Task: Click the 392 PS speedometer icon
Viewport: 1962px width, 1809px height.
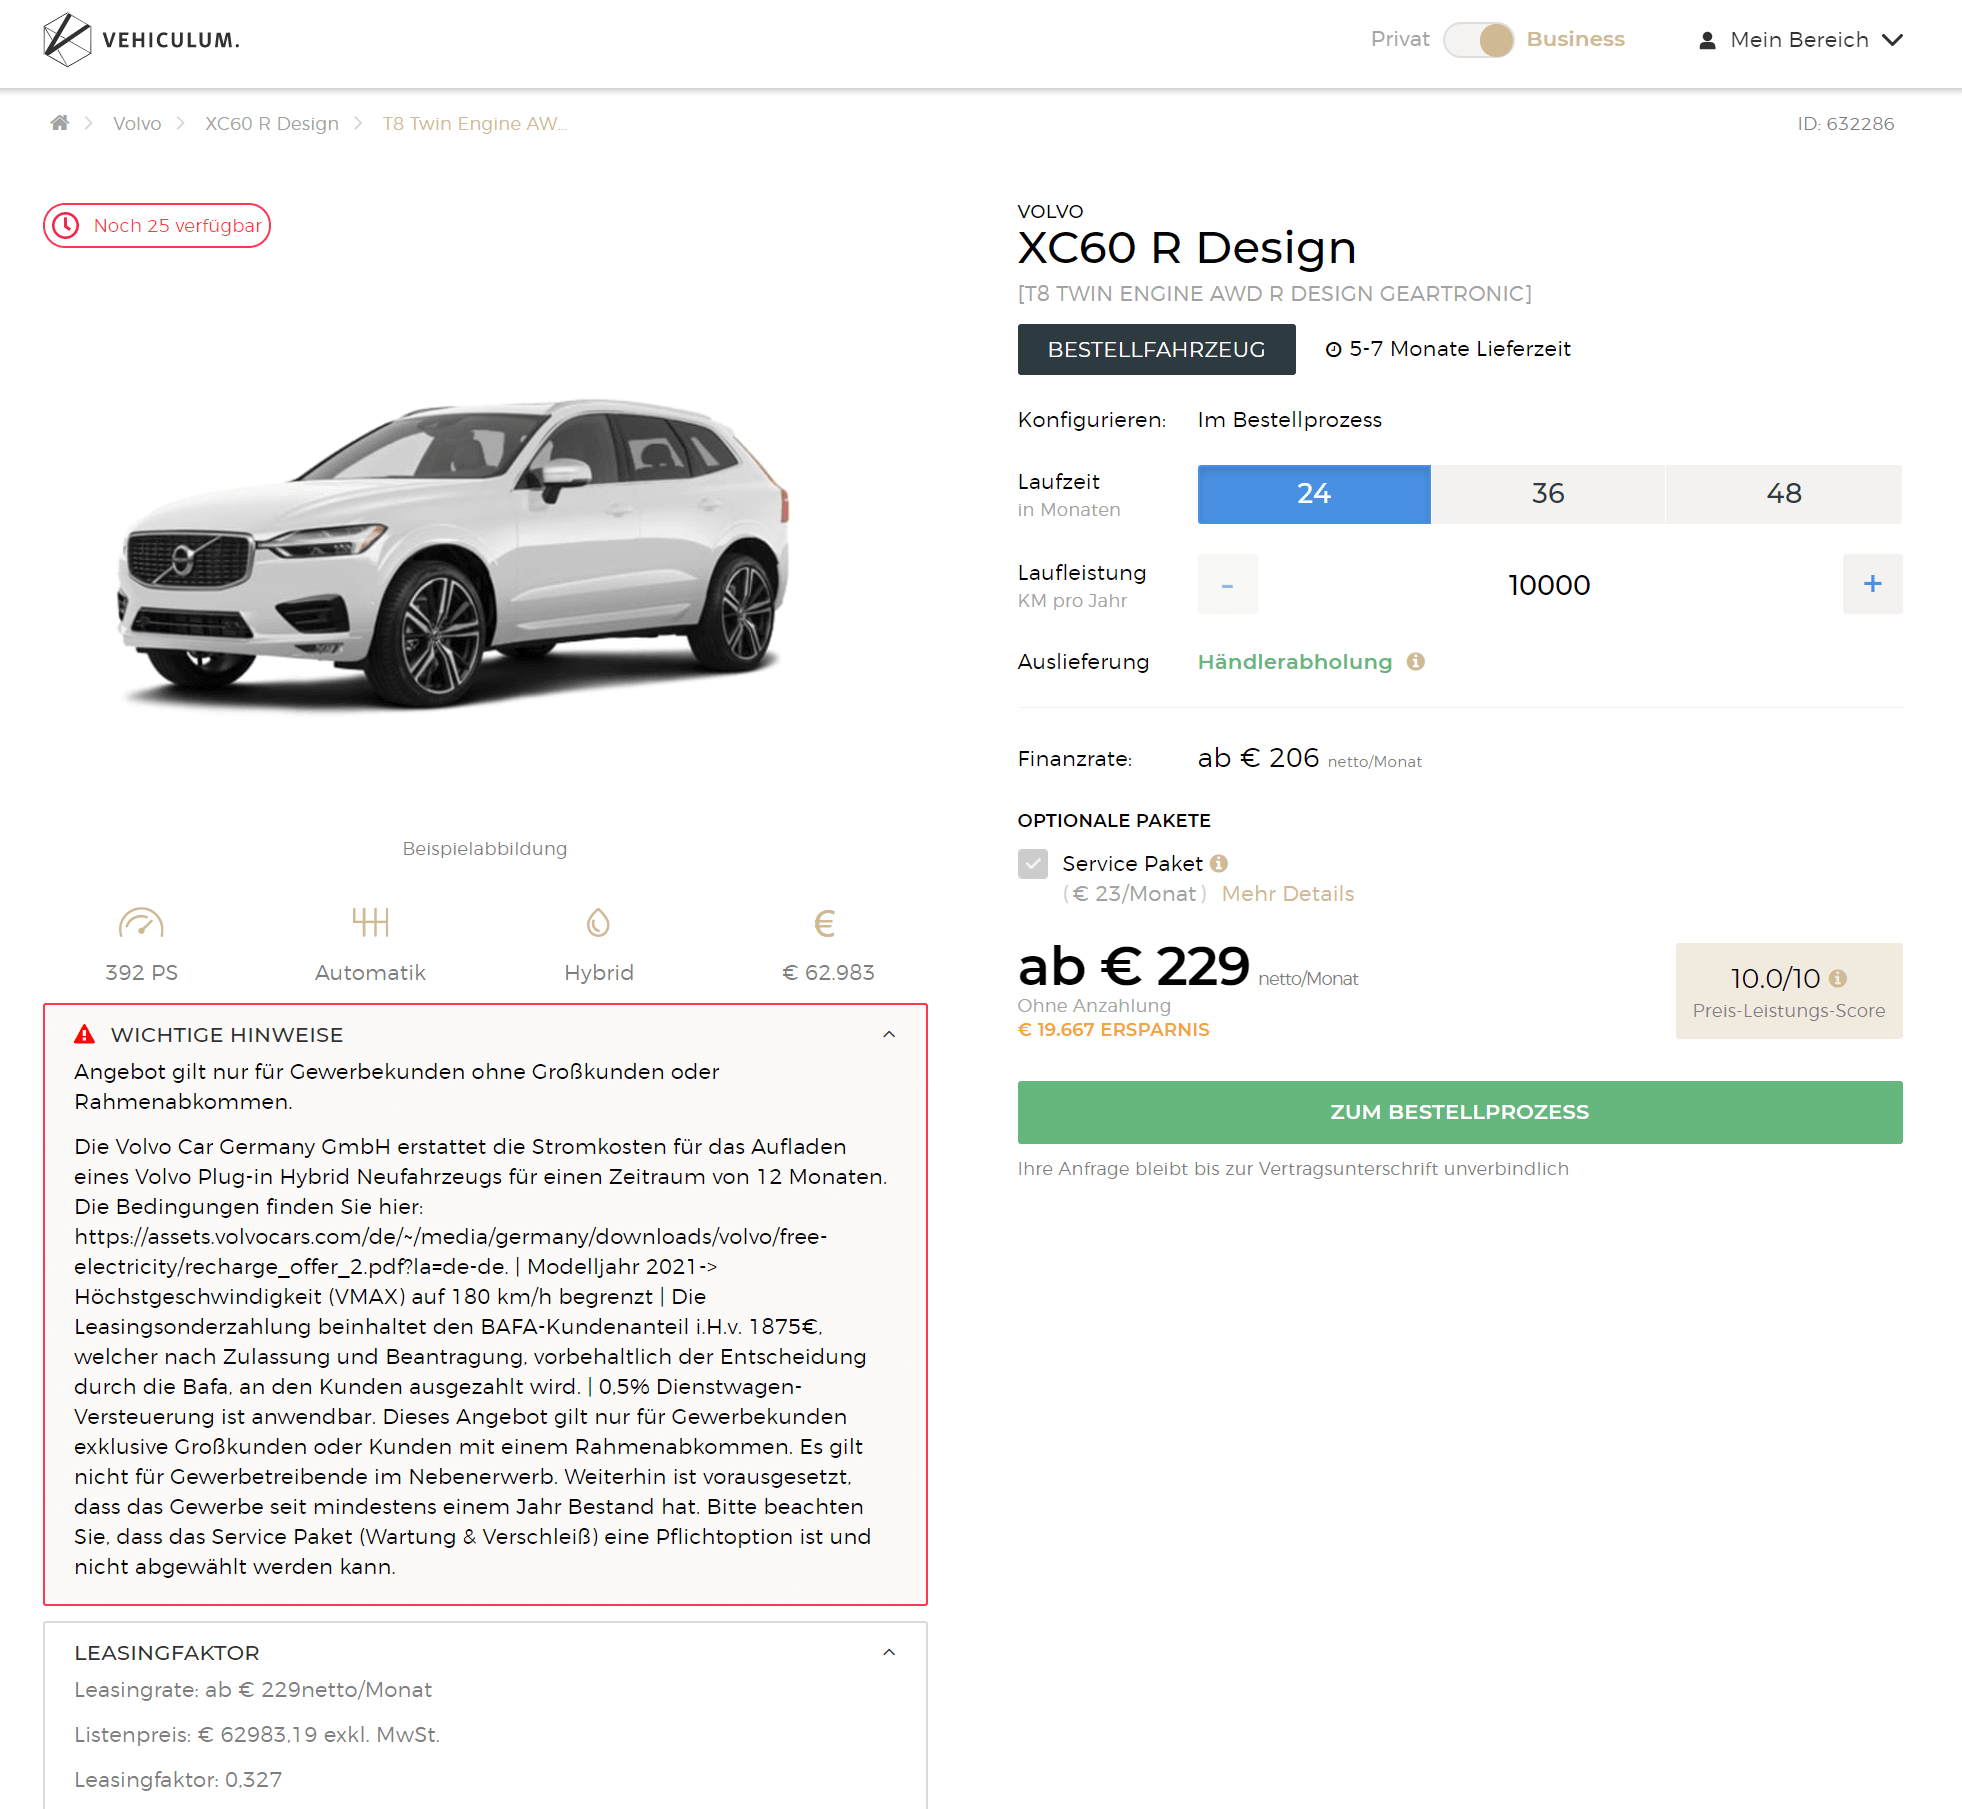Action: click(x=141, y=922)
